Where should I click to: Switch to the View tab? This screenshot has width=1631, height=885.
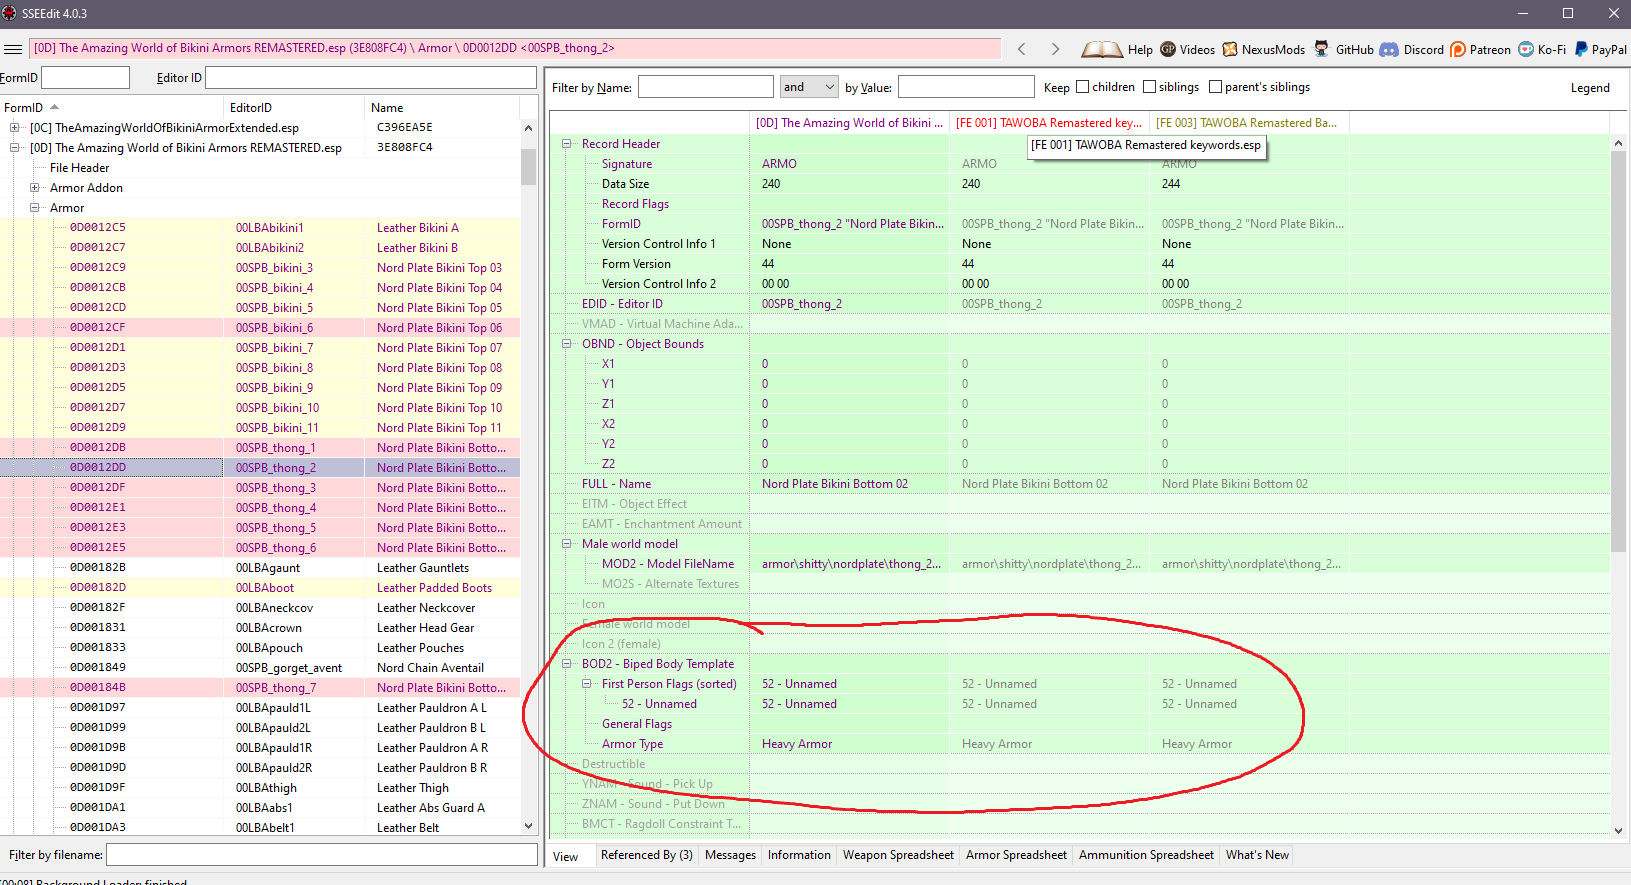click(566, 856)
